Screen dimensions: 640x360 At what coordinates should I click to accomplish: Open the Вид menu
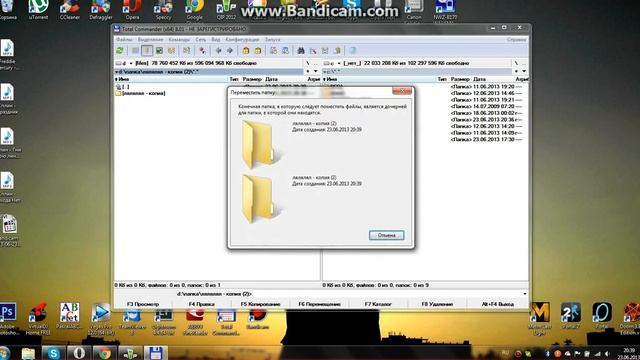[x=216, y=40]
